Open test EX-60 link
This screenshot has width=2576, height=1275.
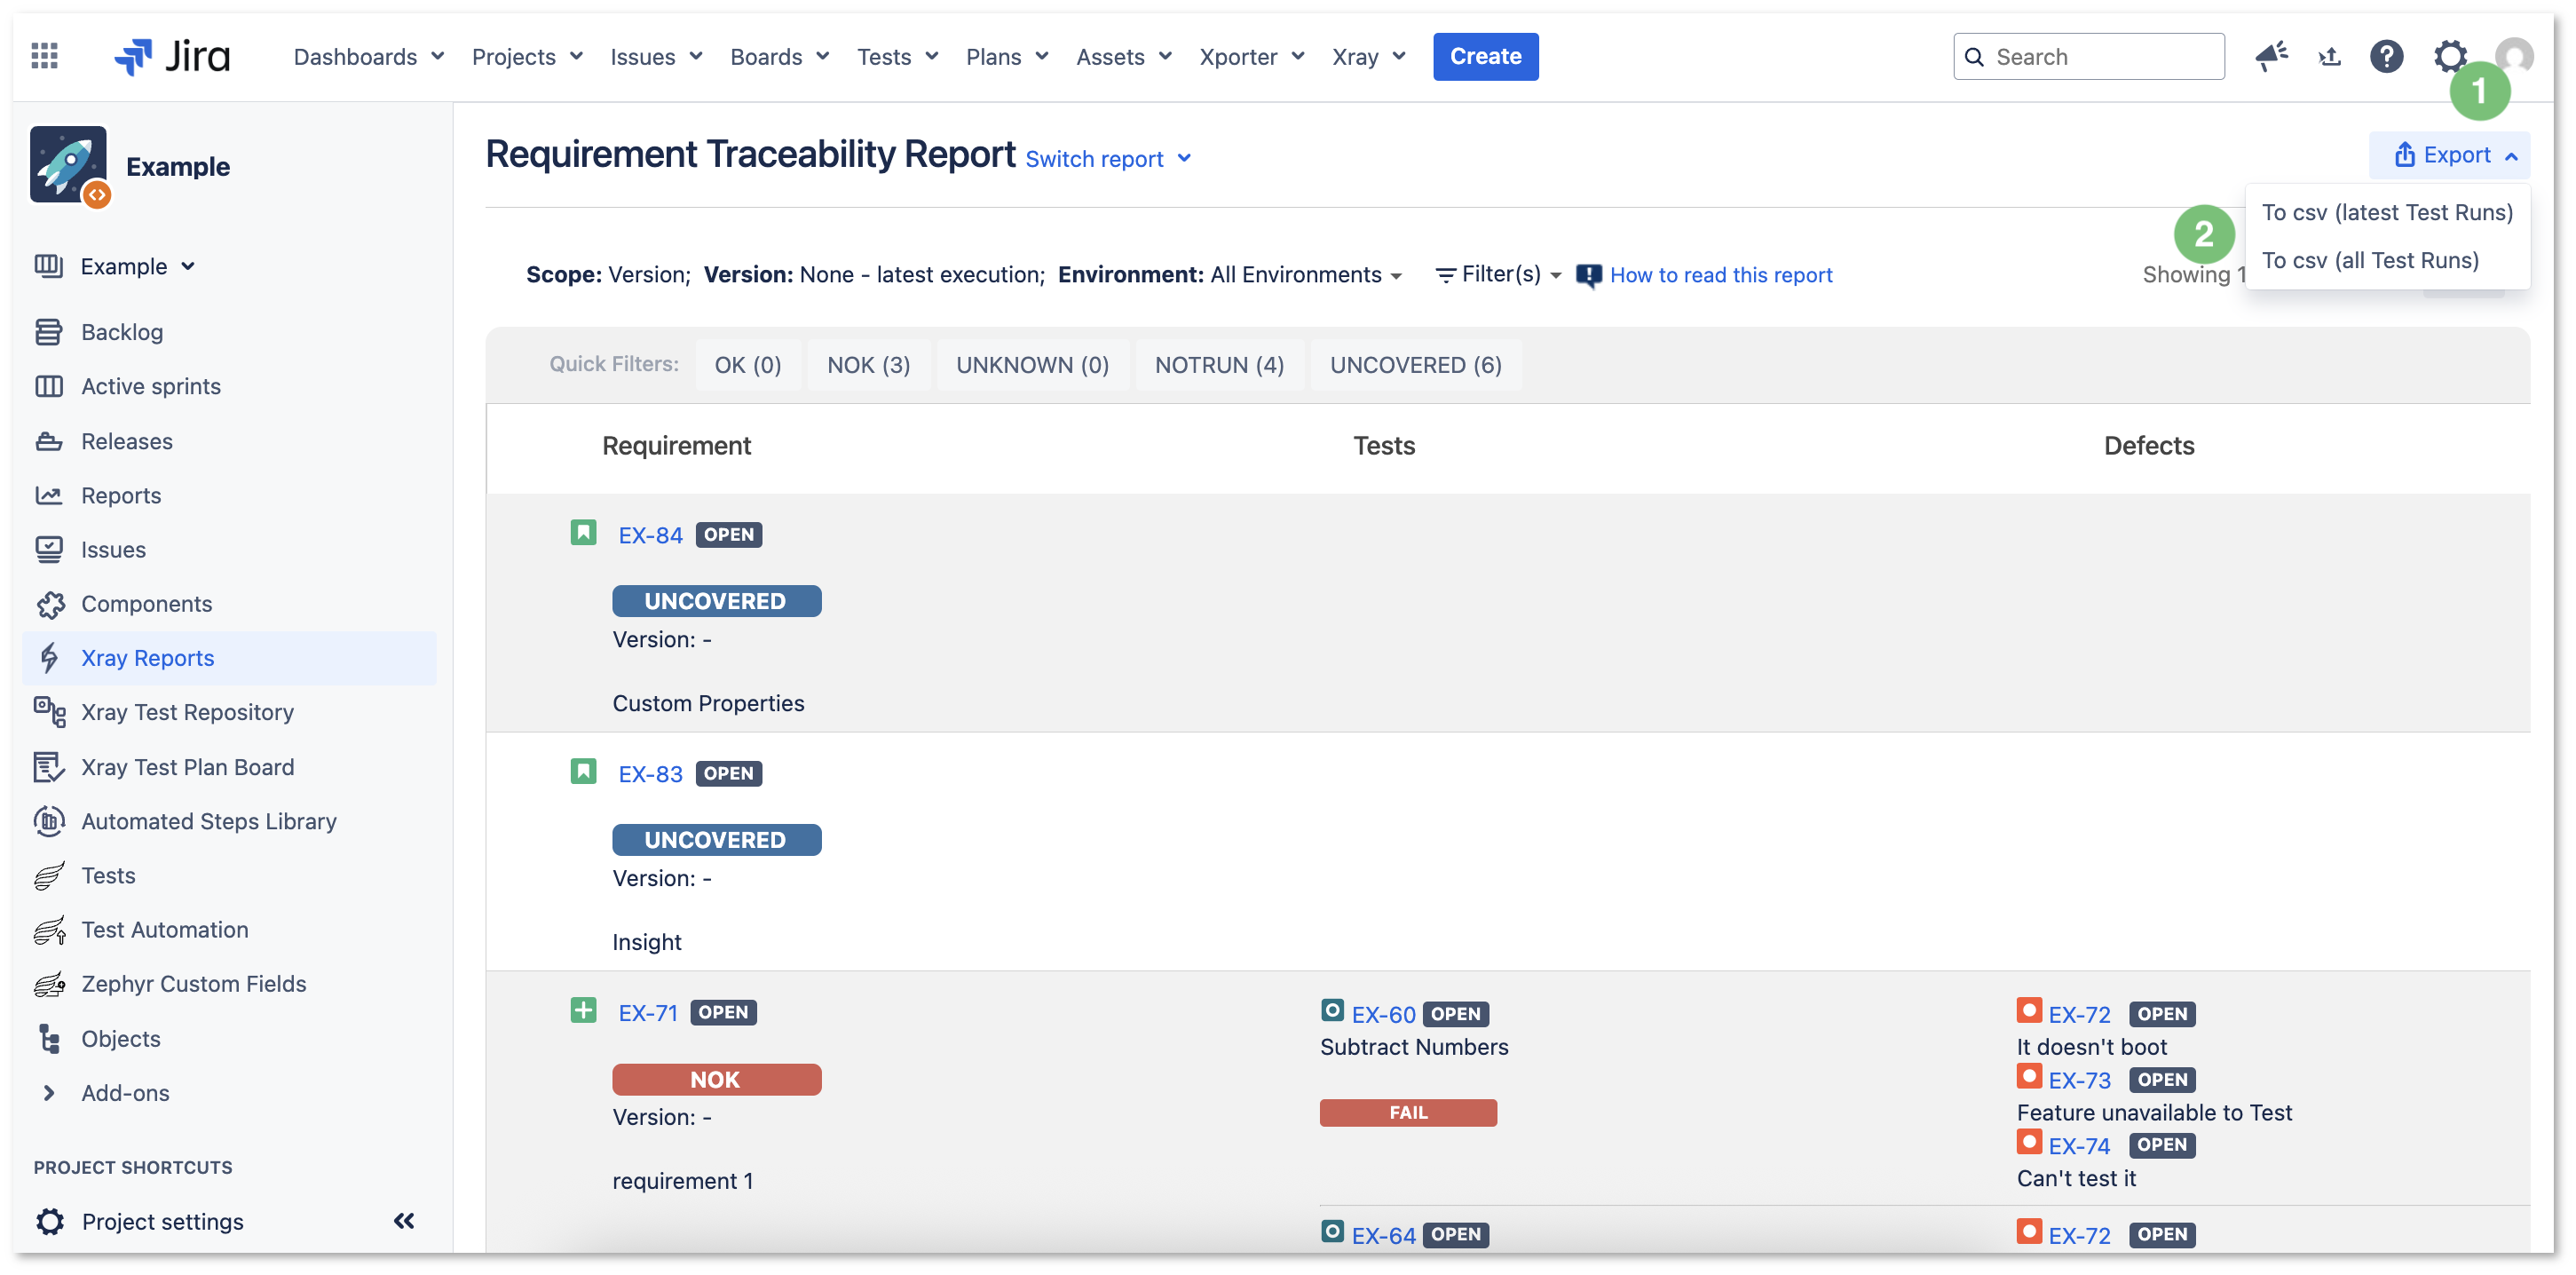pyautogui.click(x=1383, y=1014)
